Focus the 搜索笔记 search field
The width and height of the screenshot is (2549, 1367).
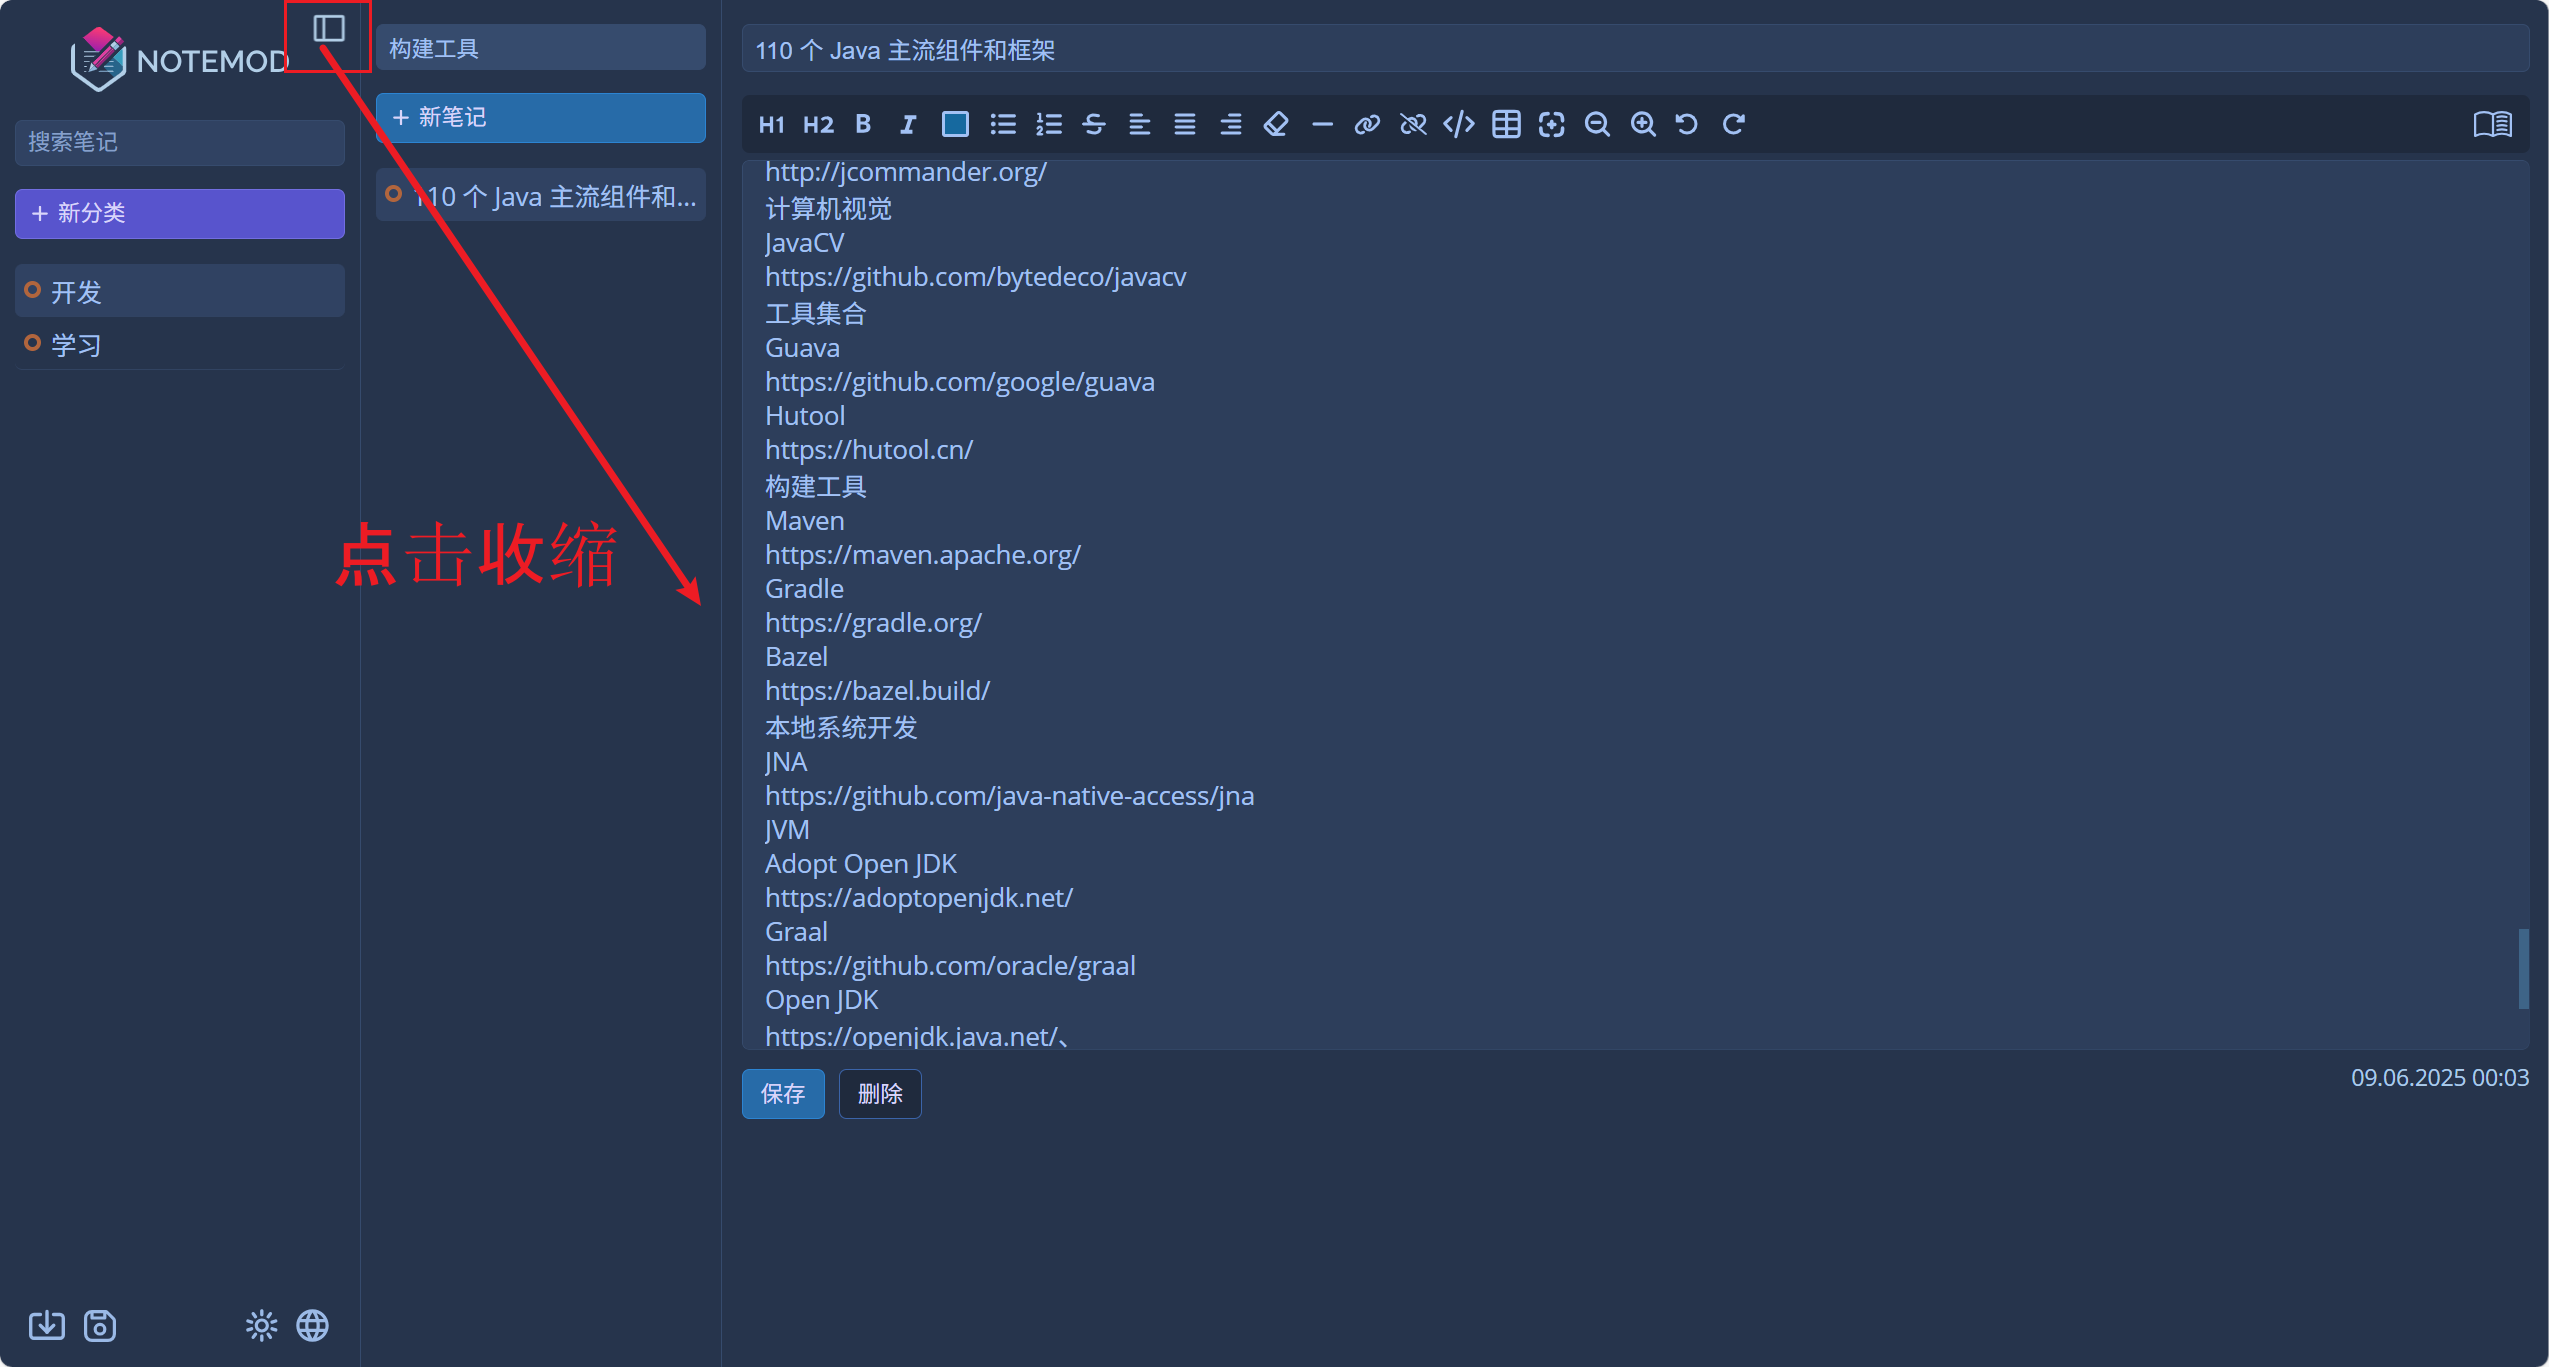pos(180,142)
